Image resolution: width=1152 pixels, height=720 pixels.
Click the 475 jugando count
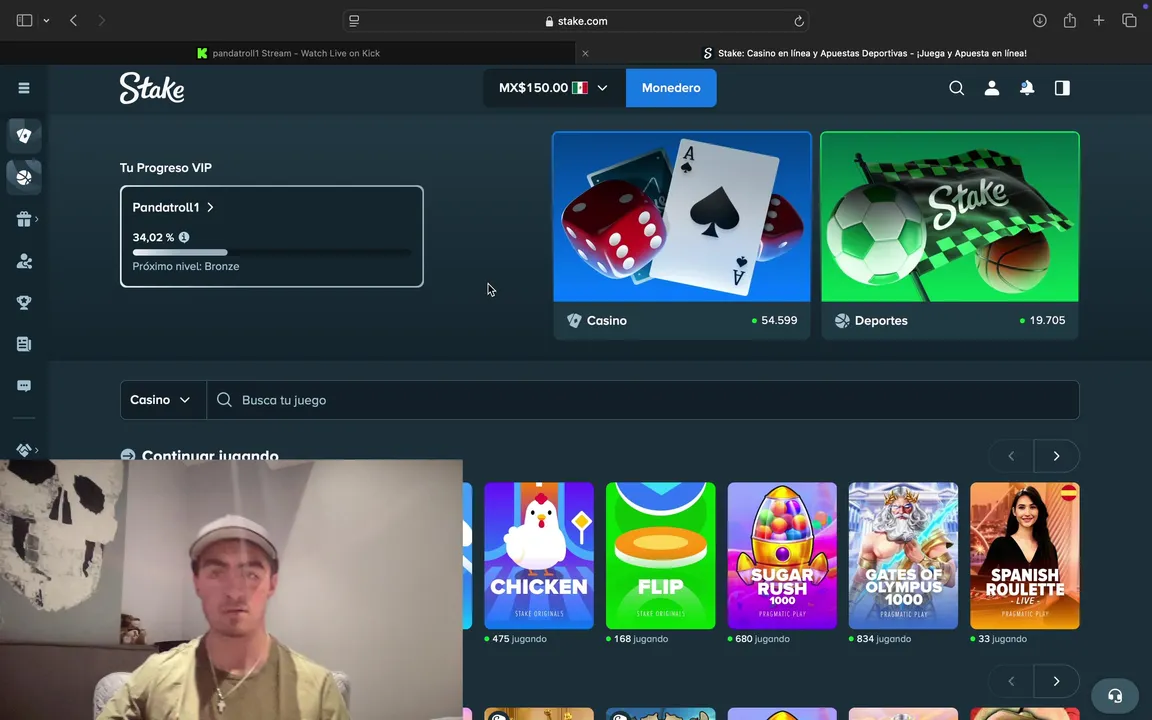(519, 638)
